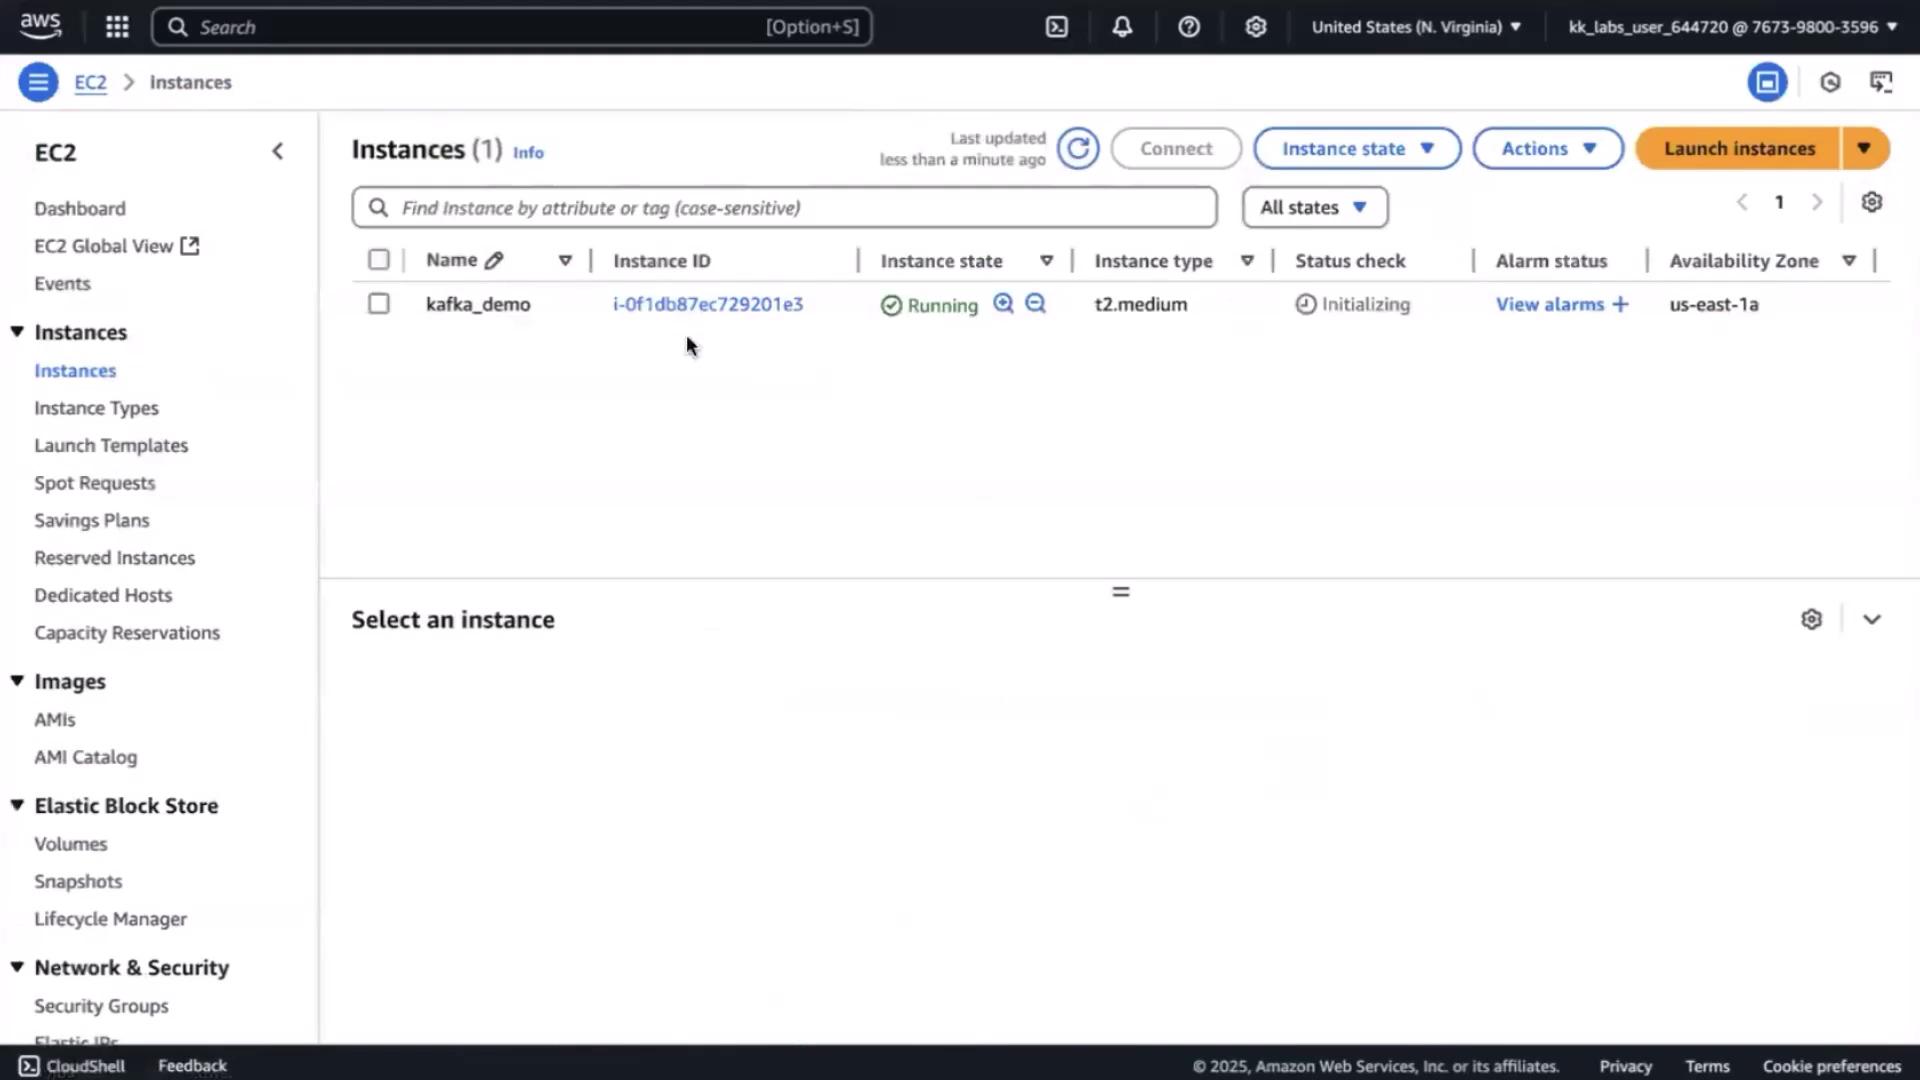The width and height of the screenshot is (1920, 1080).
Task: Click the zoom-out filter icon beside Running
Action: pyautogui.click(x=1036, y=304)
